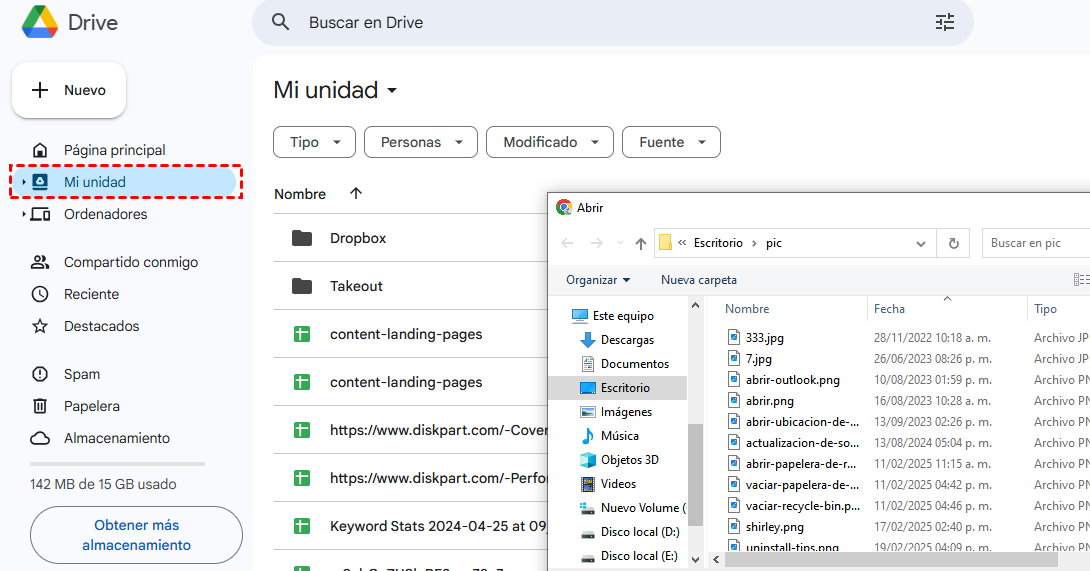
Task: Open Destacados starred items
Action: [x=101, y=326]
